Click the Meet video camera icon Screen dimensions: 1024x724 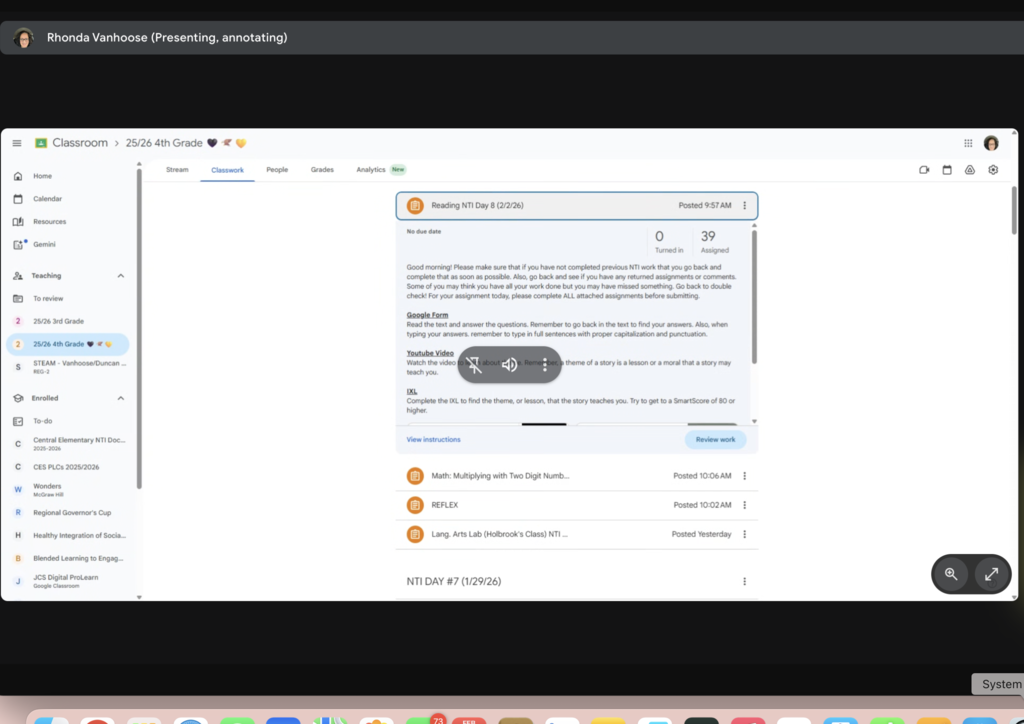point(924,170)
